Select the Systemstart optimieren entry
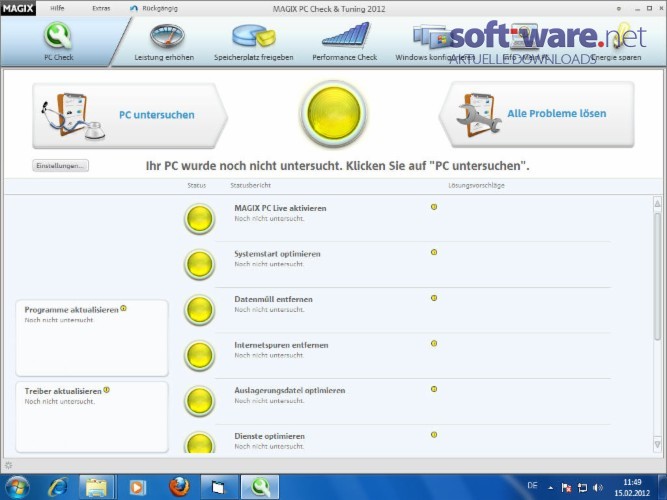This screenshot has height=500, width=667. (277, 254)
